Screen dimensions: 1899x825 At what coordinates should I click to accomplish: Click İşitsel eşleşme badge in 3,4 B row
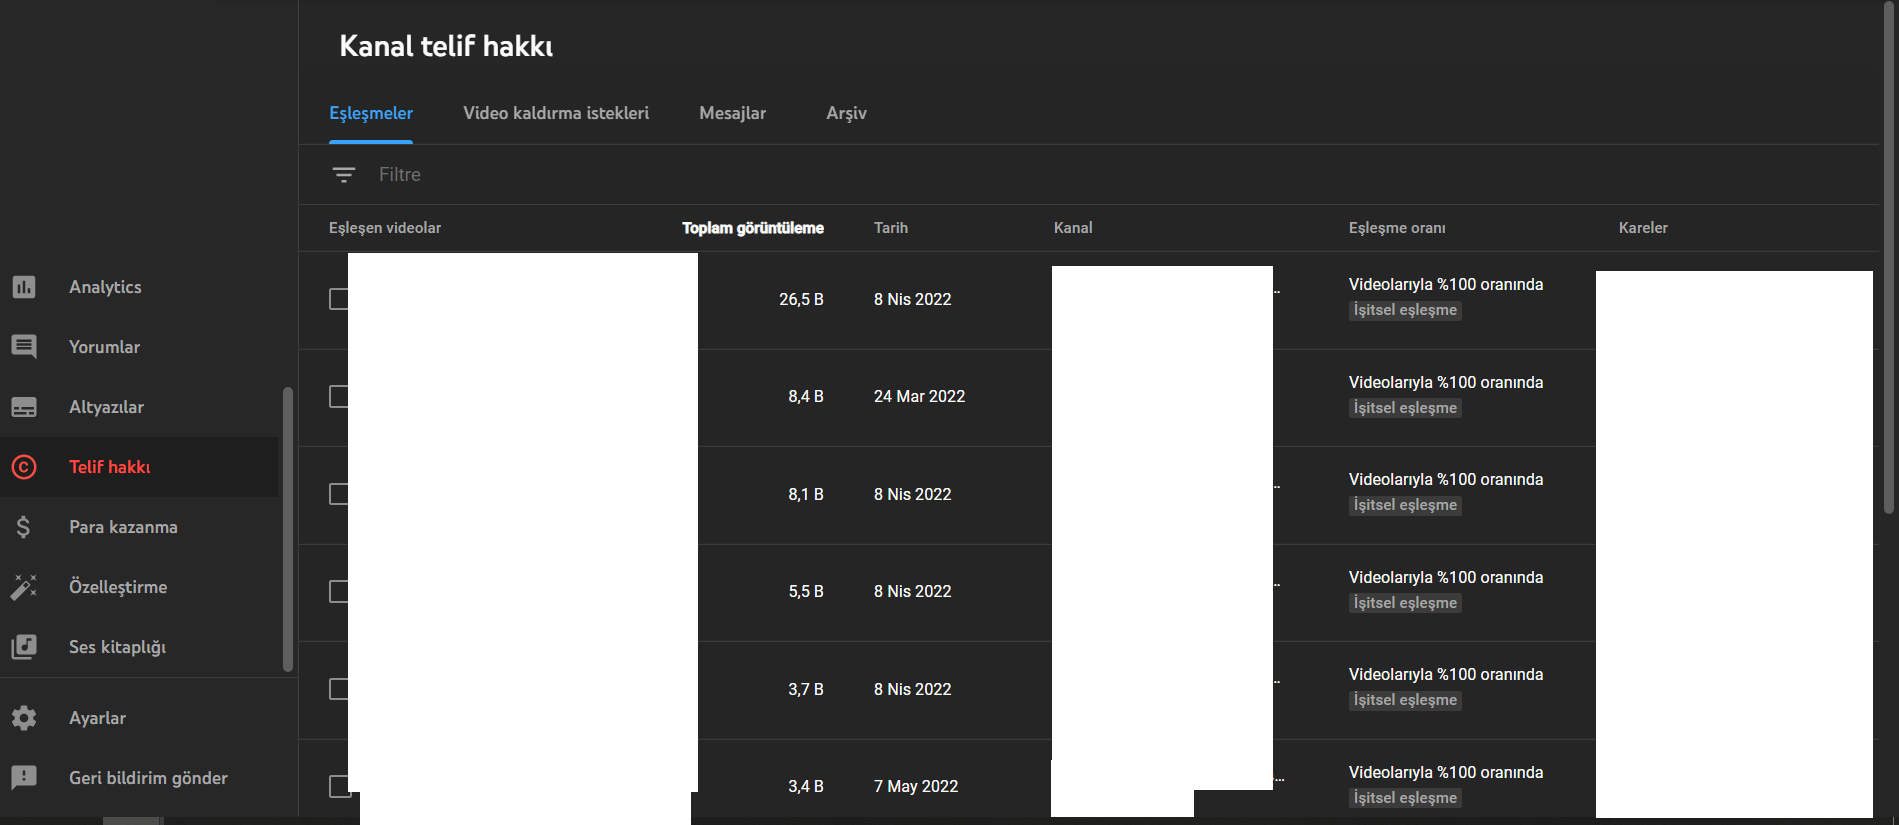coord(1405,798)
